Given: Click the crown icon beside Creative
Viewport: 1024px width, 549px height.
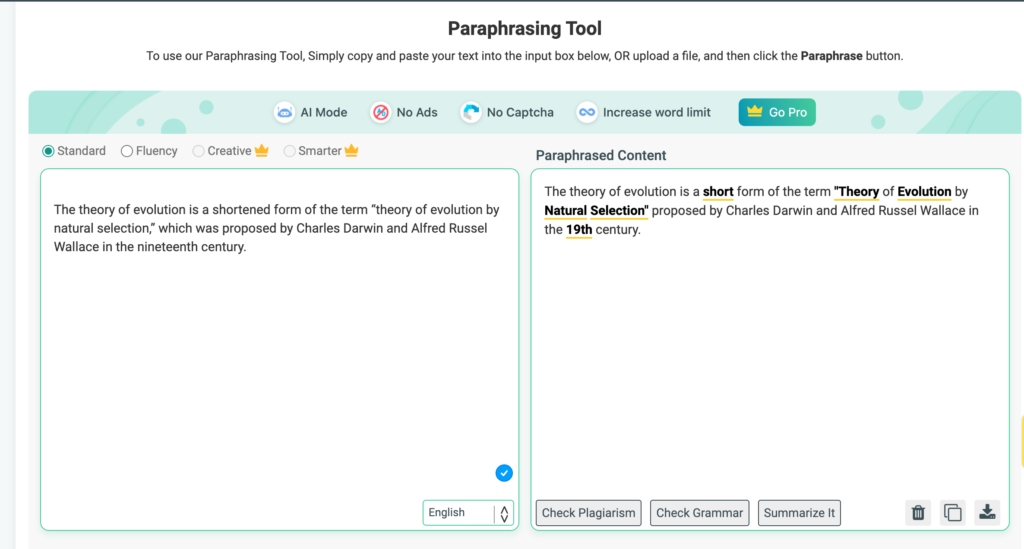Looking at the screenshot, I should 262,151.
